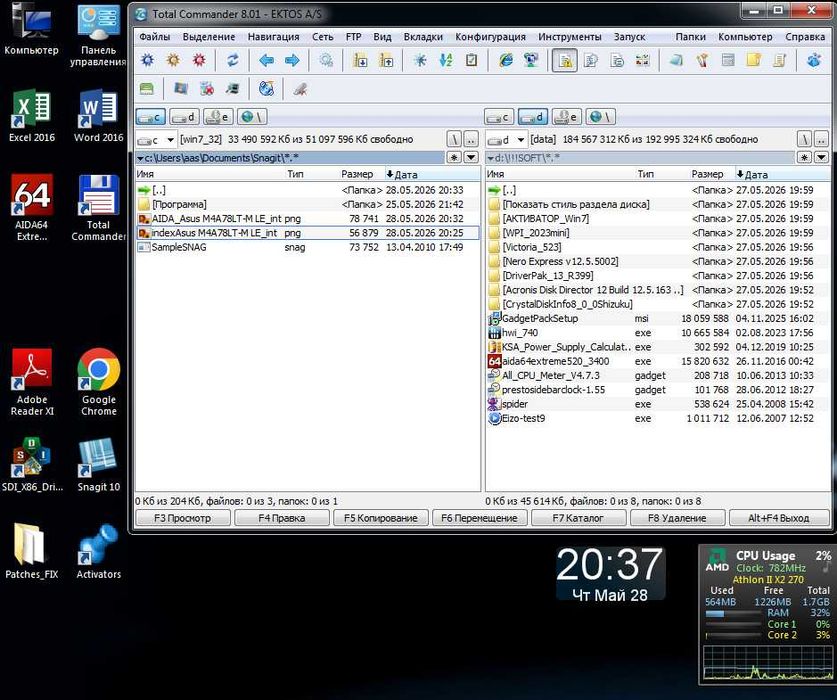Open the Справка menu
Screen dimensions: 837x700
click(x=805, y=37)
